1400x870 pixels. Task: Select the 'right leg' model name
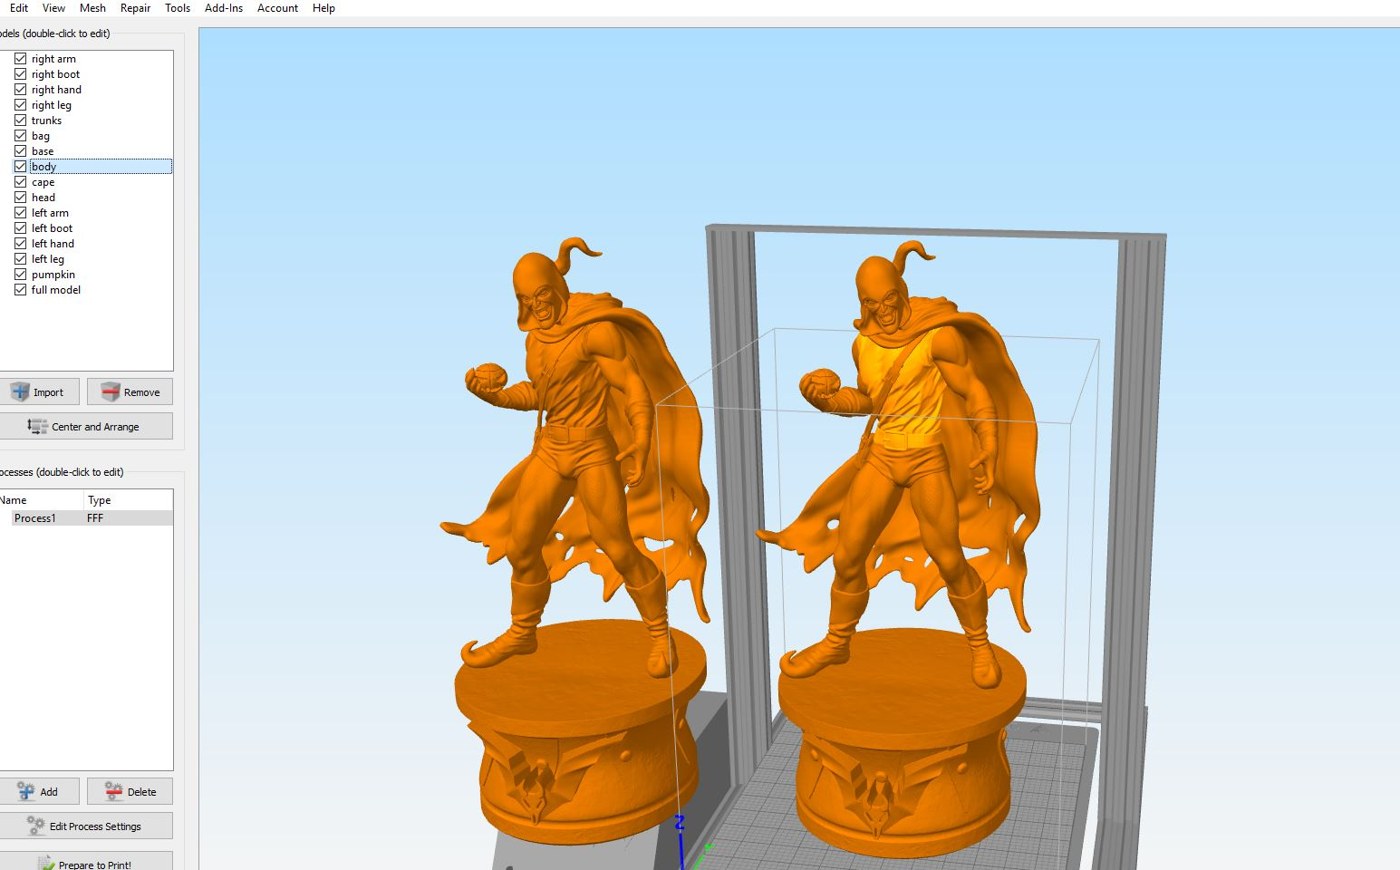coord(51,105)
